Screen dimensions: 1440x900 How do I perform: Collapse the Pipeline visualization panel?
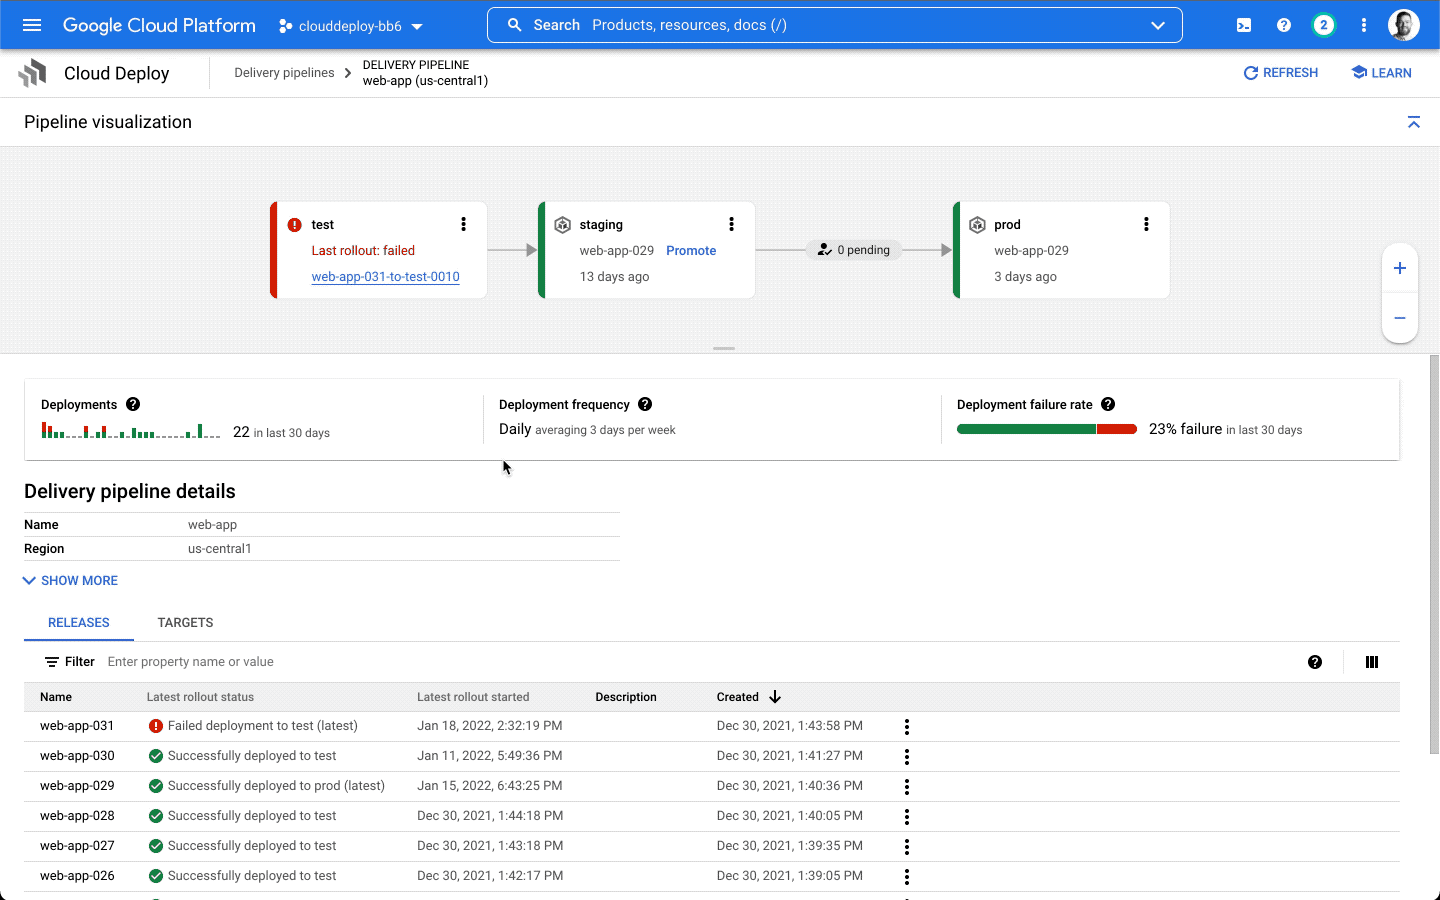click(1413, 122)
